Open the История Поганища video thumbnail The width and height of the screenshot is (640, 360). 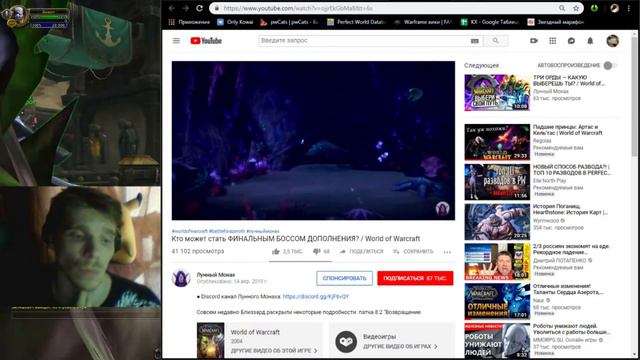[497, 222]
